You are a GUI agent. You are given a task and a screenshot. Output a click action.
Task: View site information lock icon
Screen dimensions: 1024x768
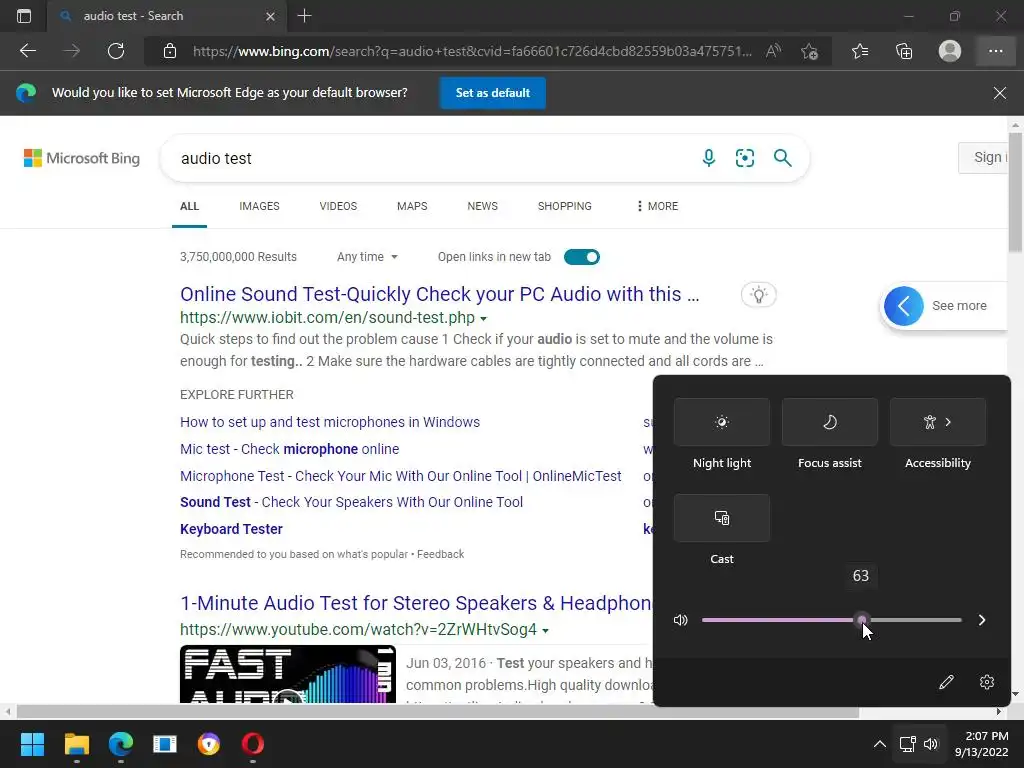click(170, 51)
